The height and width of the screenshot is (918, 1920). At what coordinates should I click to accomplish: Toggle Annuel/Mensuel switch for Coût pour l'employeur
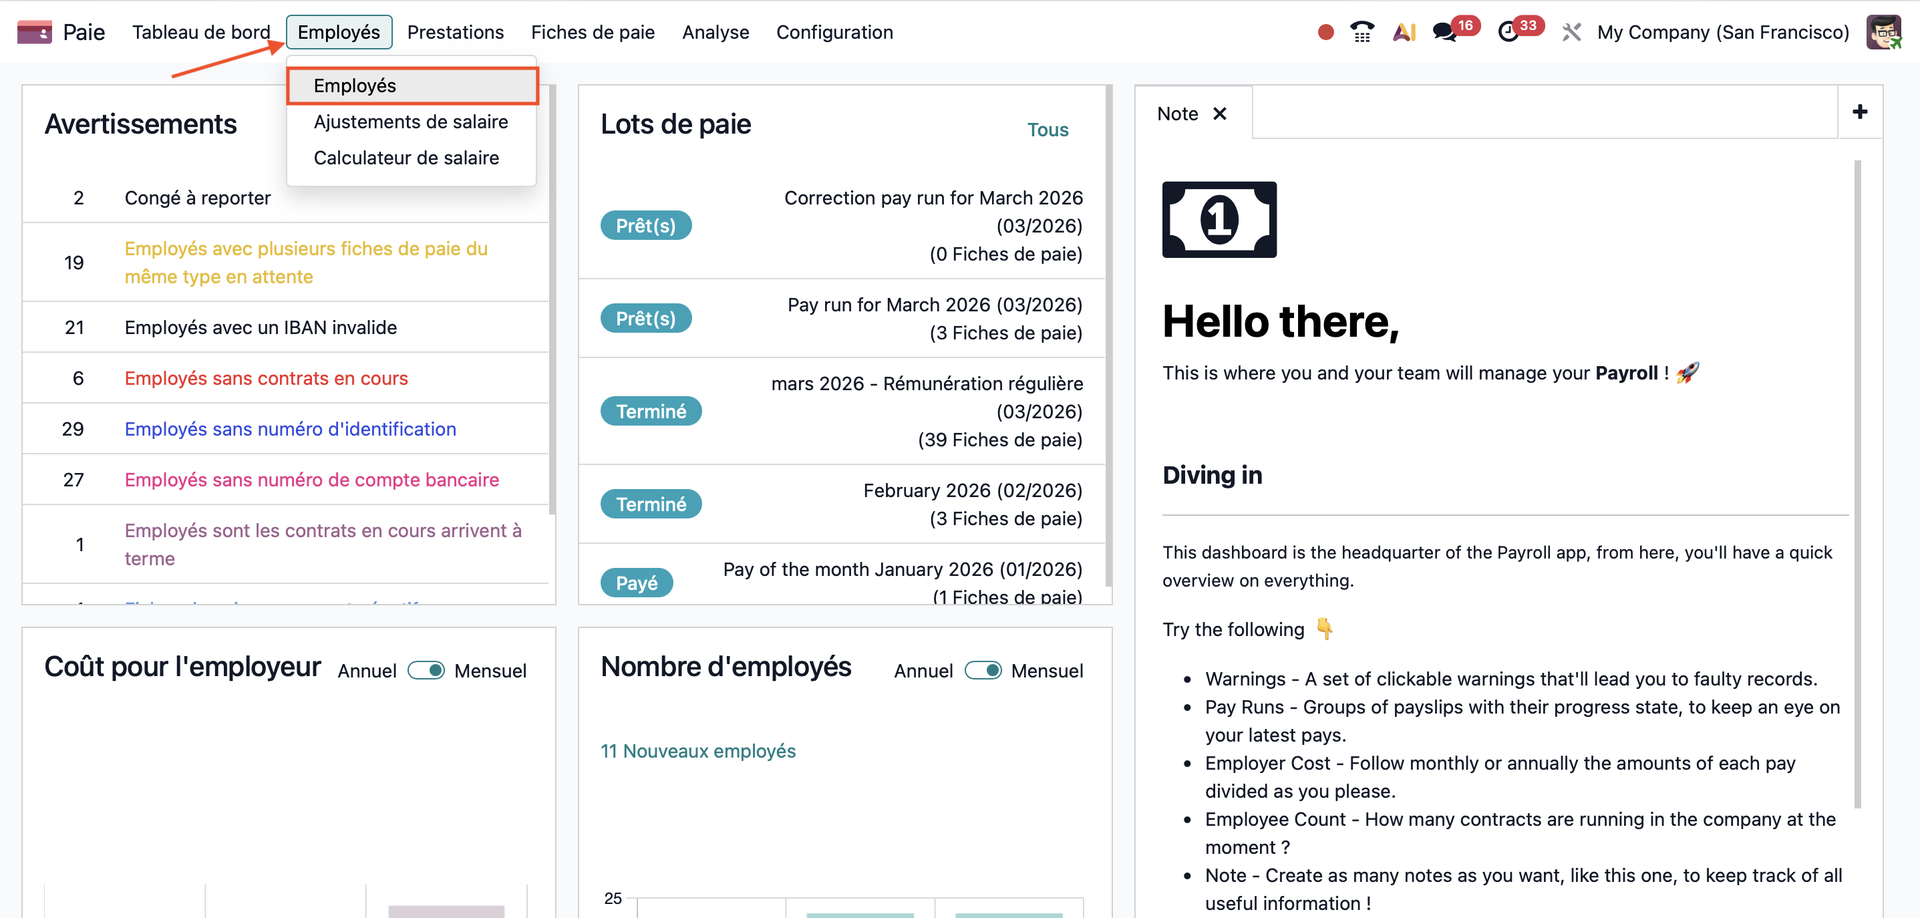[x=426, y=671]
